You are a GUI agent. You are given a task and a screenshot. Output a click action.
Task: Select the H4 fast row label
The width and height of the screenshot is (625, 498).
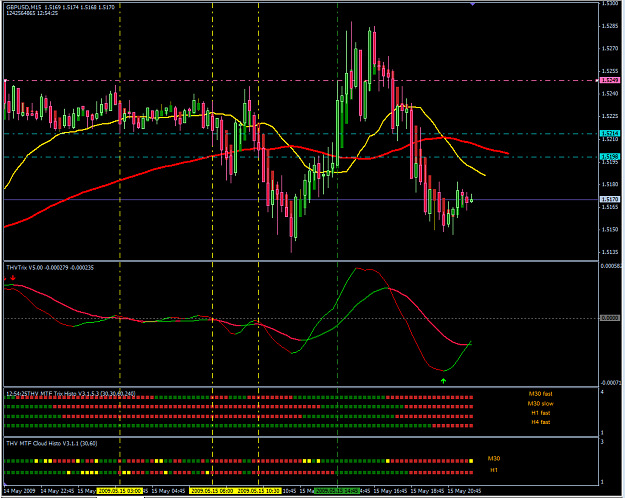pos(540,422)
